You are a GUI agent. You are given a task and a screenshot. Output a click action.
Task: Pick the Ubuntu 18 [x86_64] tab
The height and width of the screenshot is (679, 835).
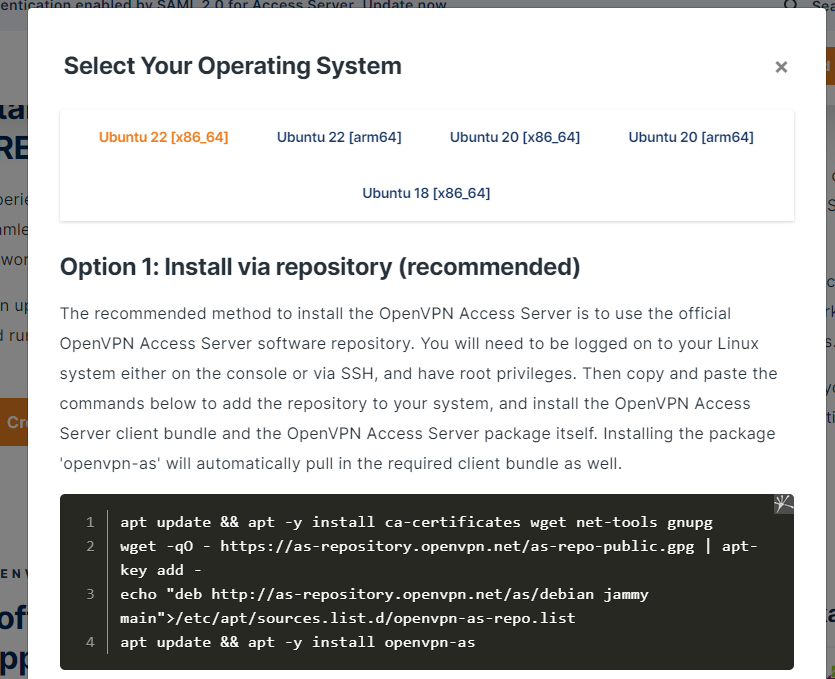(x=426, y=192)
